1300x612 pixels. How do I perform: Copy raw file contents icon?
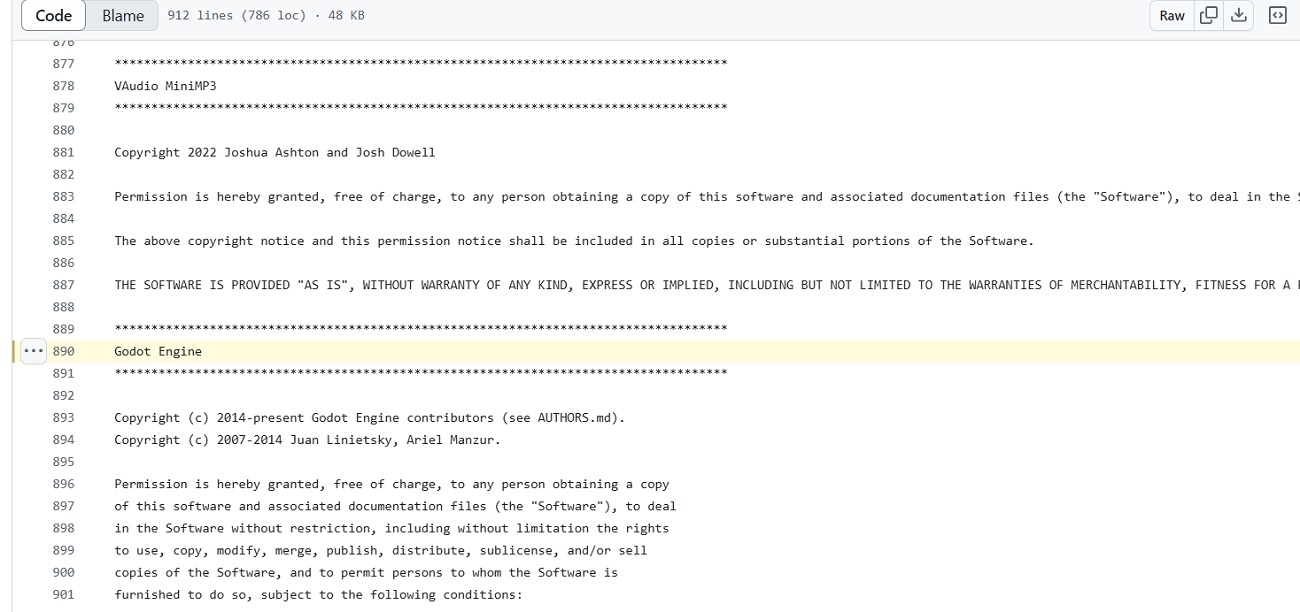[1208, 15]
